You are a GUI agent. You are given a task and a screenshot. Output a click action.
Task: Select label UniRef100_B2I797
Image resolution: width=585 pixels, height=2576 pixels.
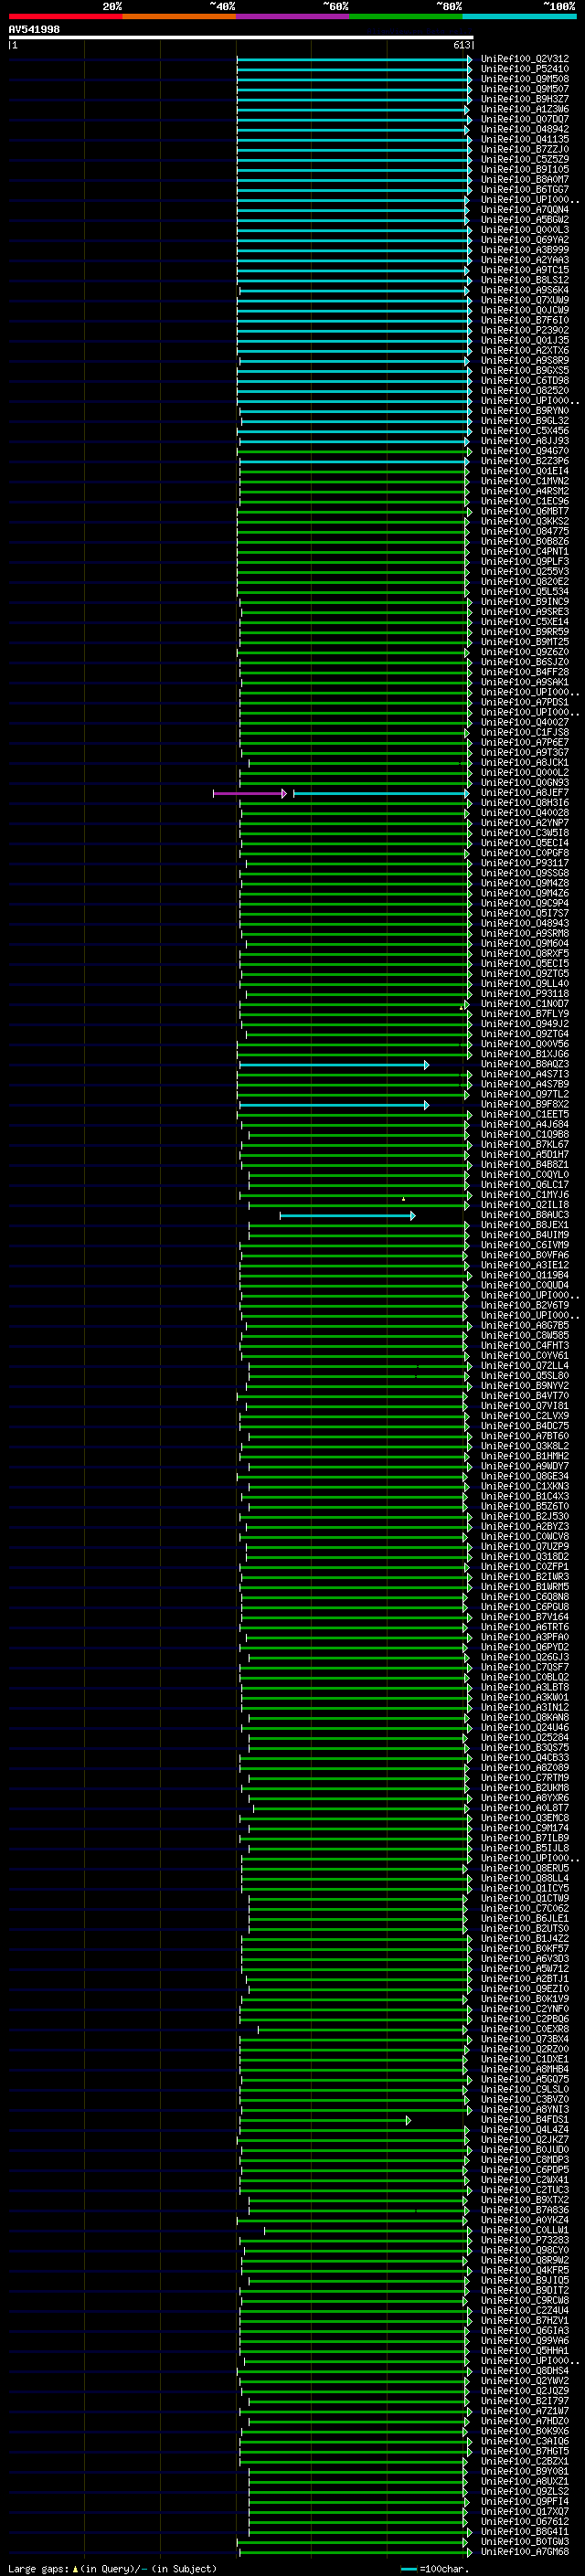(x=524, y=2401)
